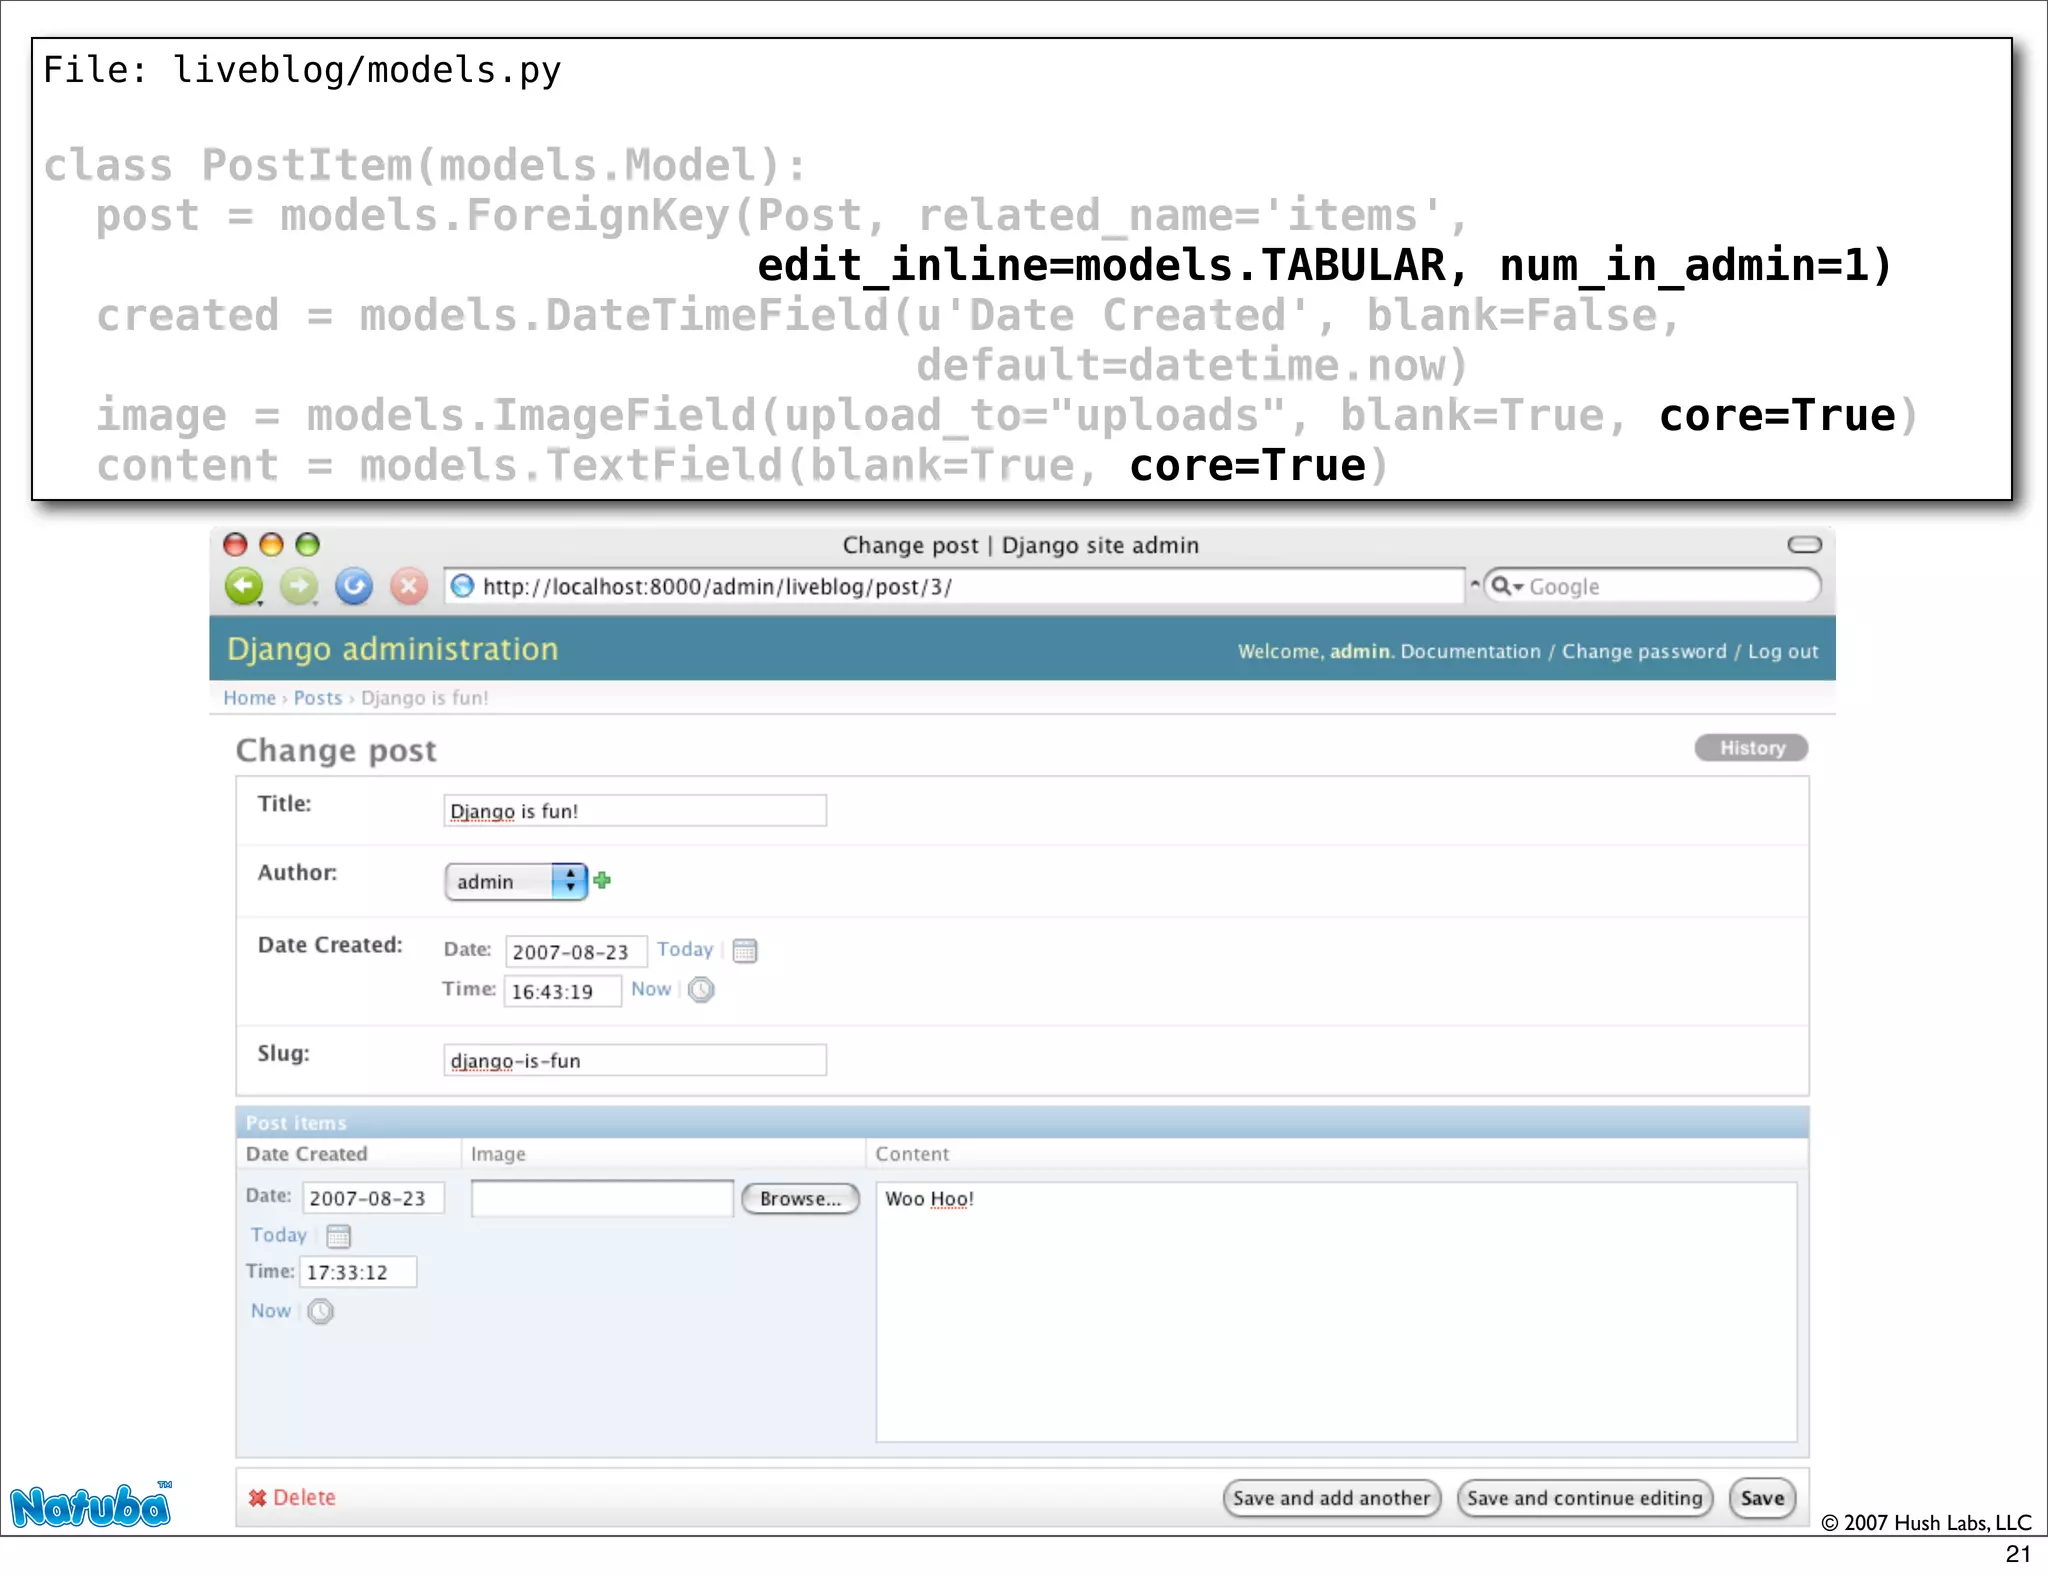Click the Image file path field
Image resolution: width=2048 pixels, height=1576 pixels.
[602, 1198]
